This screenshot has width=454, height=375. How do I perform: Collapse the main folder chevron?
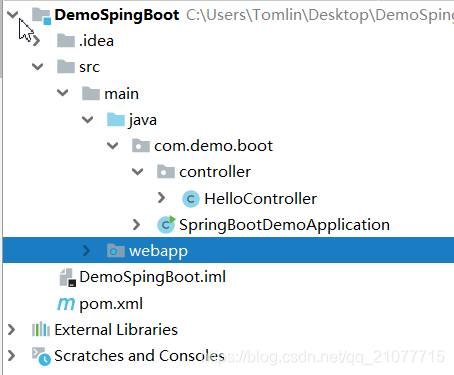62,93
